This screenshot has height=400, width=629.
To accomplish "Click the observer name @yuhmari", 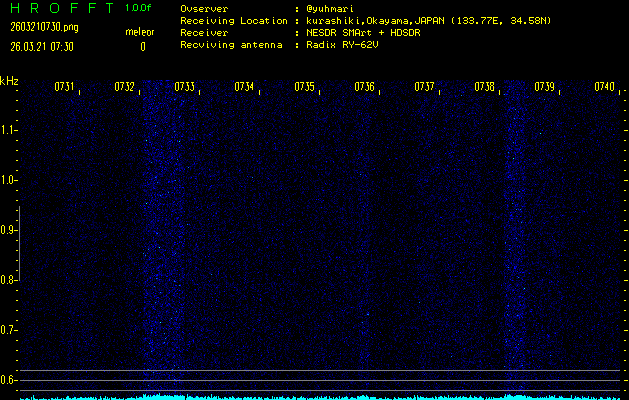I will pyautogui.click(x=330, y=9).
